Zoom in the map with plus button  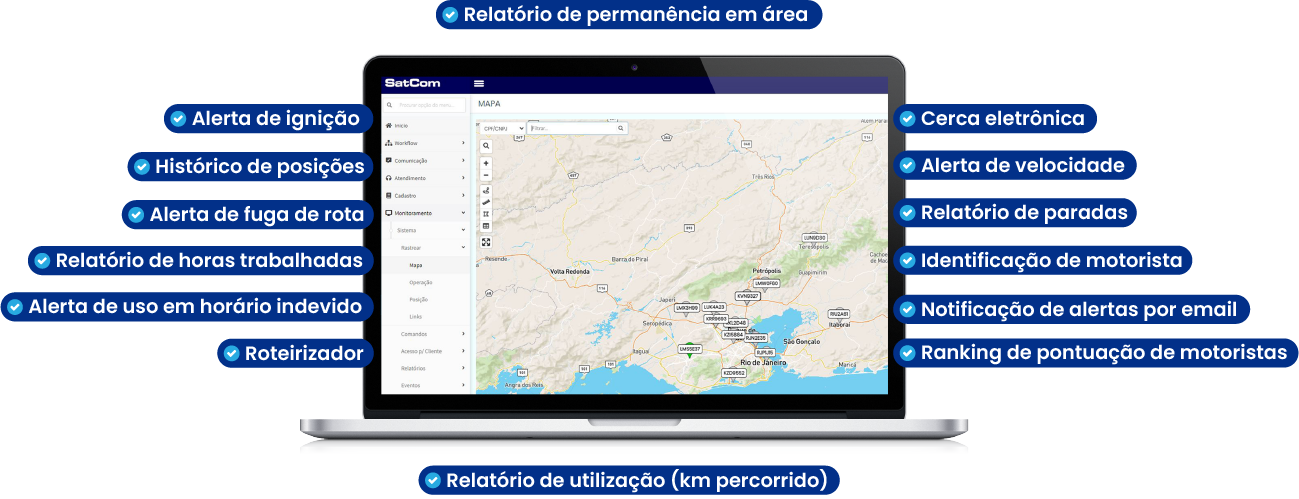pos(486,163)
